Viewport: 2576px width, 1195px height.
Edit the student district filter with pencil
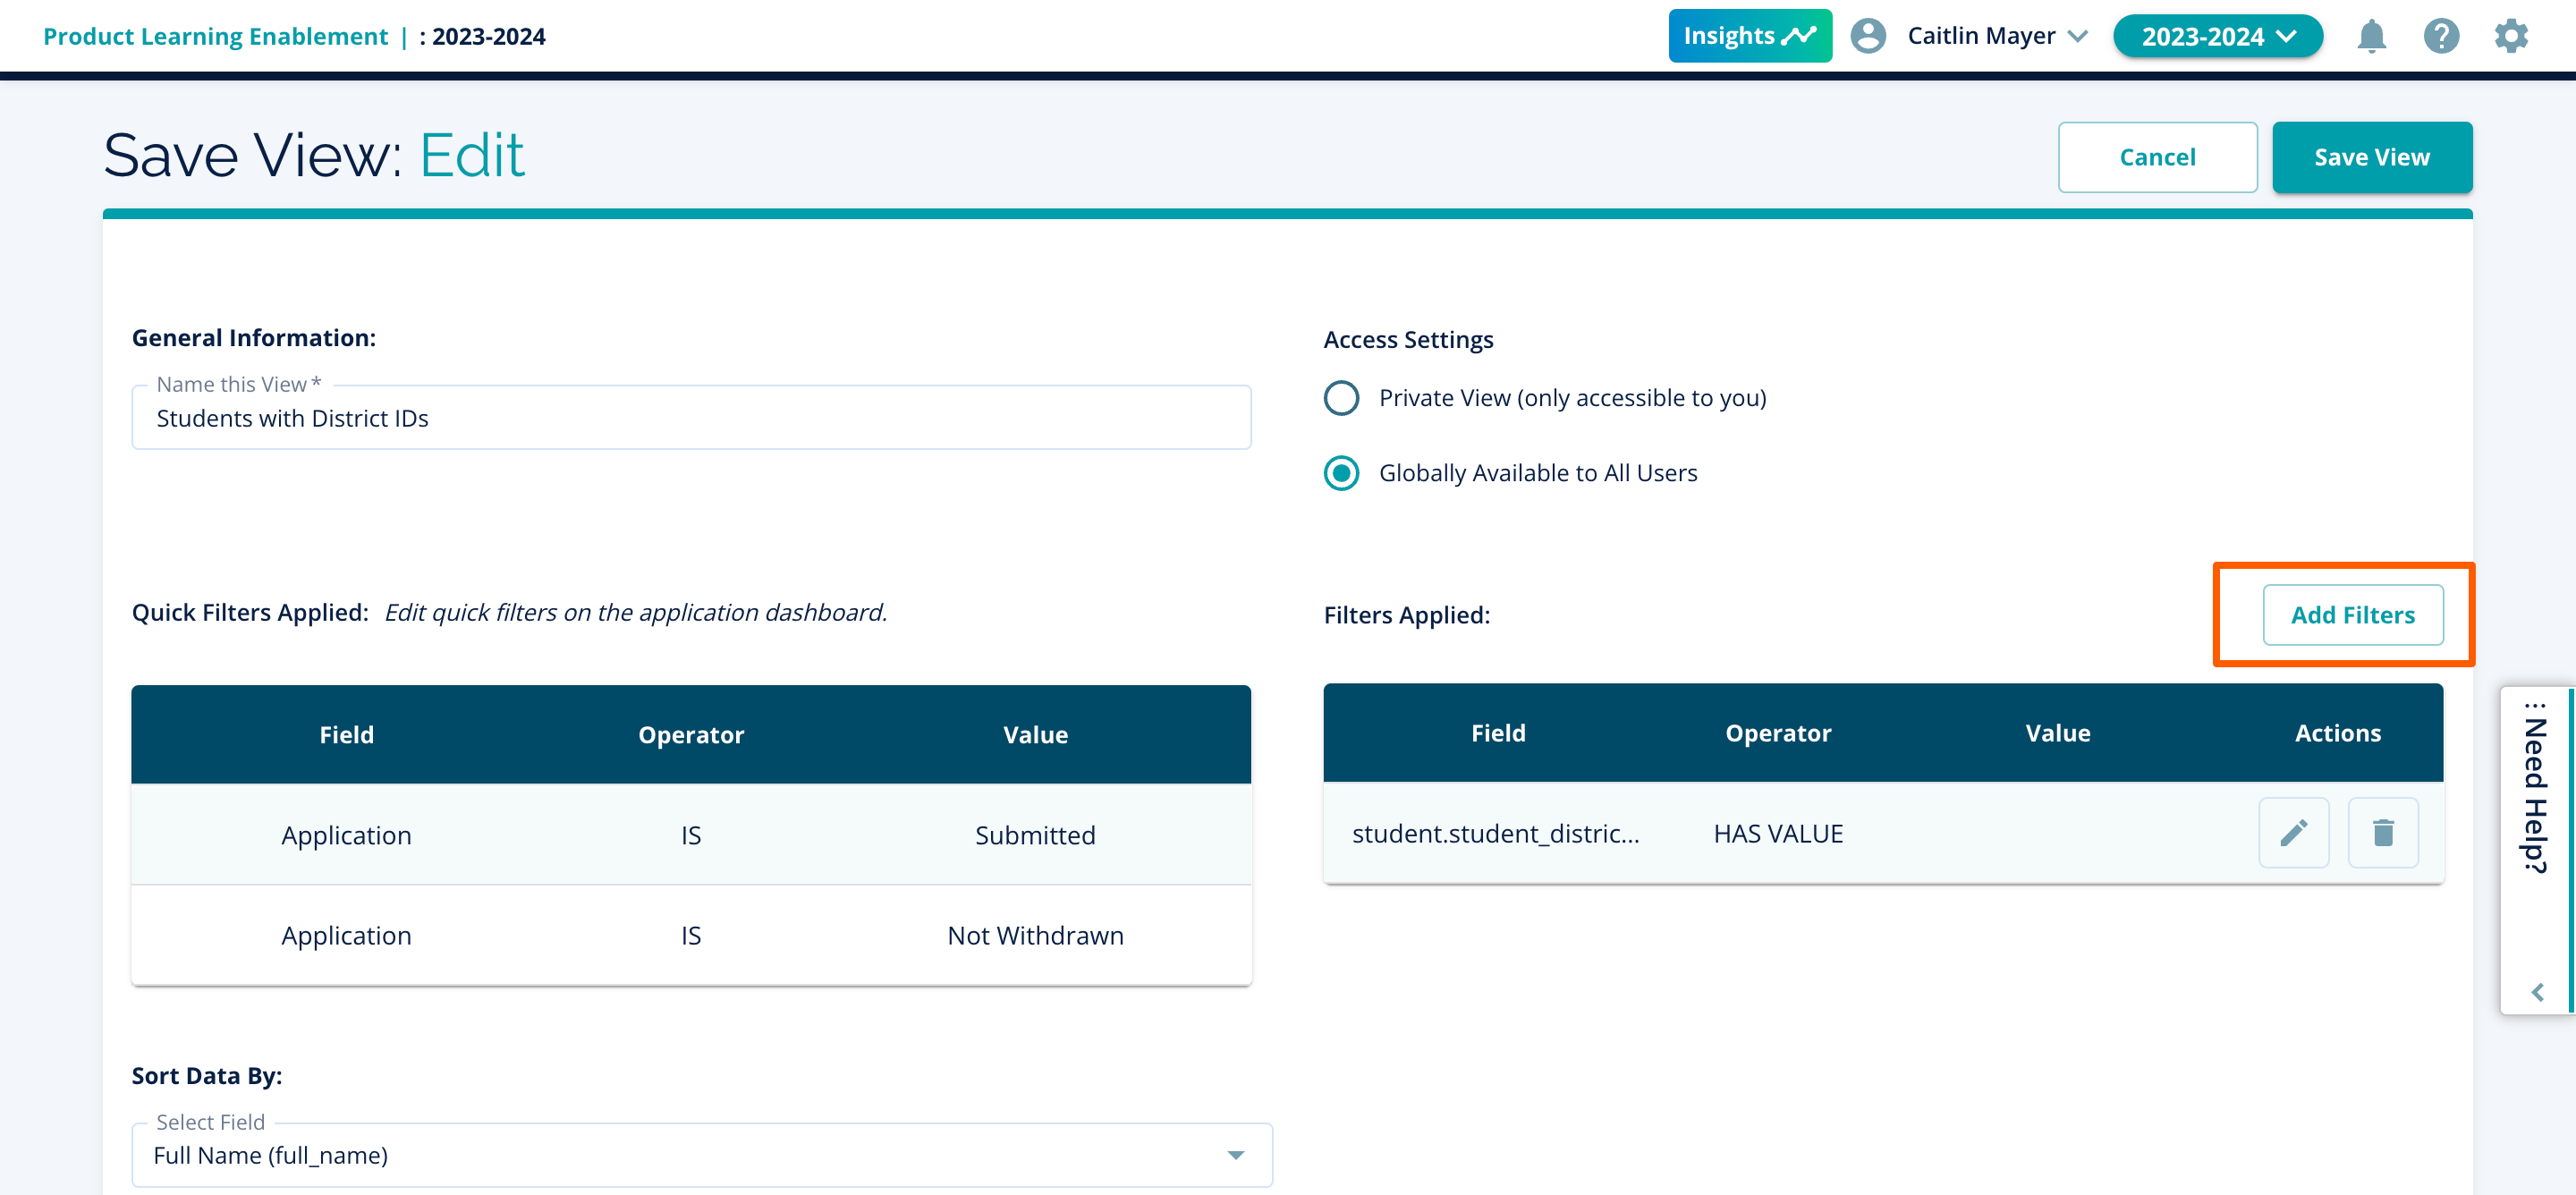2293,832
